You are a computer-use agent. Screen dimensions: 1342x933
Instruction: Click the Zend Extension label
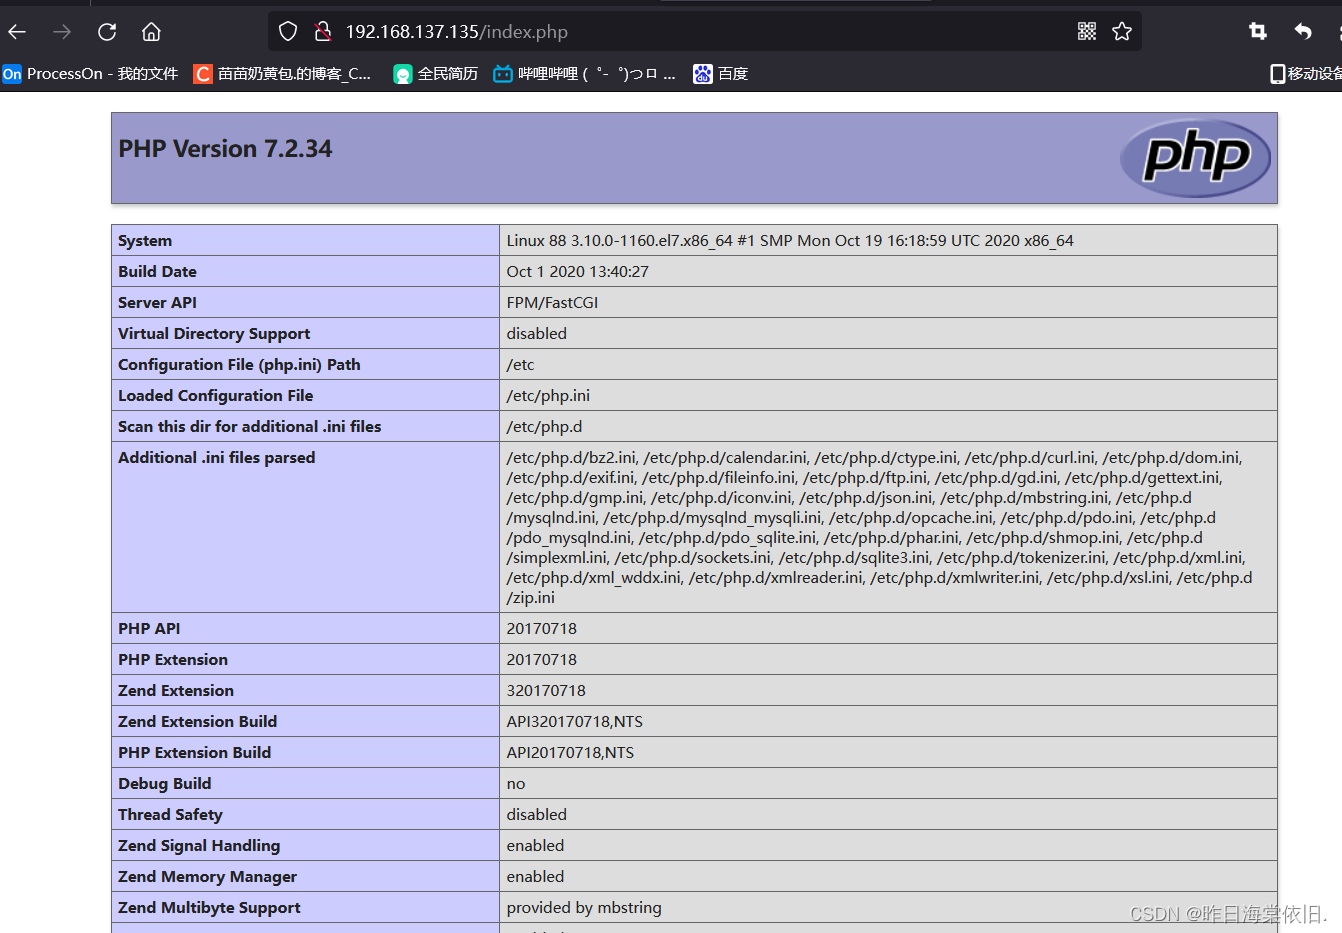point(176,691)
